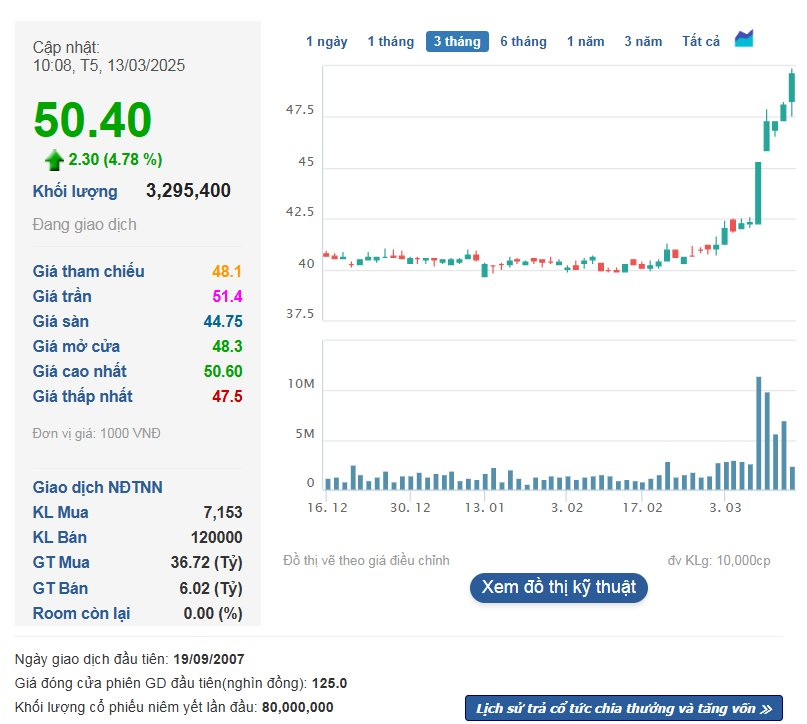Screen dimensions: 807x724
Task: Click the area chart type icon
Action: [744, 39]
